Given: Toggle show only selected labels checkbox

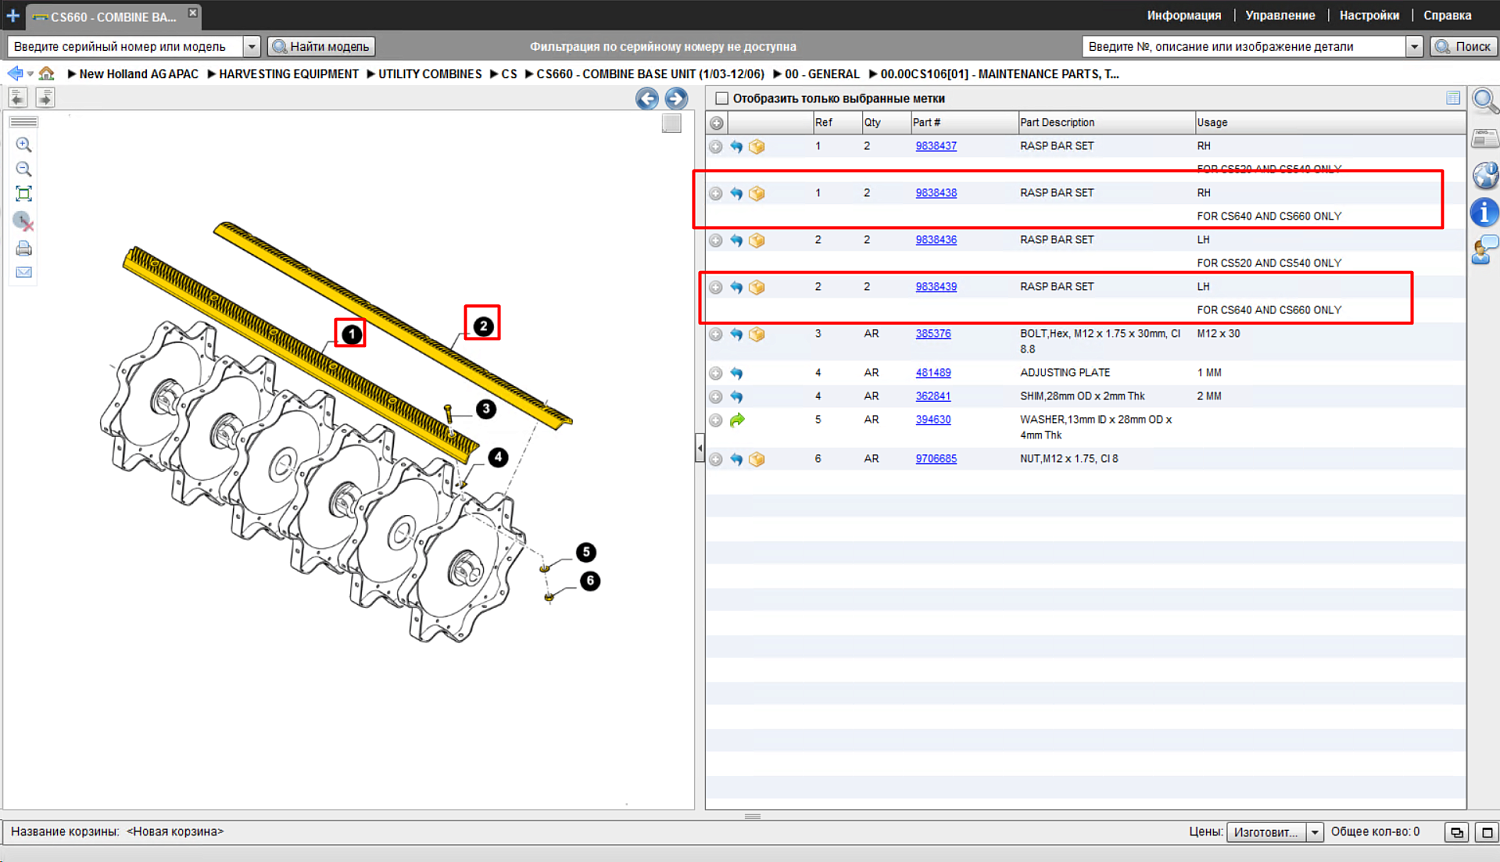Looking at the screenshot, I should click(x=722, y=99).
